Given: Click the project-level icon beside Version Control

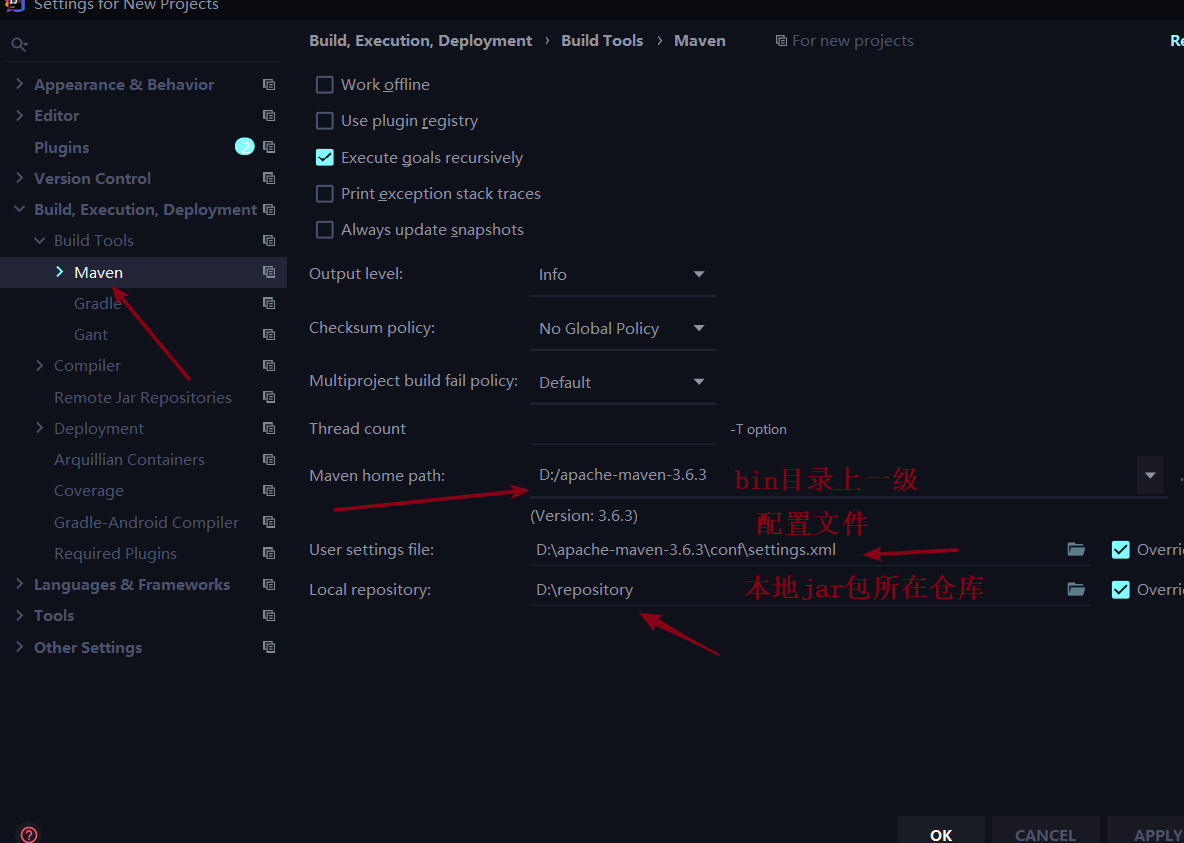Looking at the screenshot, I should pos(269,178).
